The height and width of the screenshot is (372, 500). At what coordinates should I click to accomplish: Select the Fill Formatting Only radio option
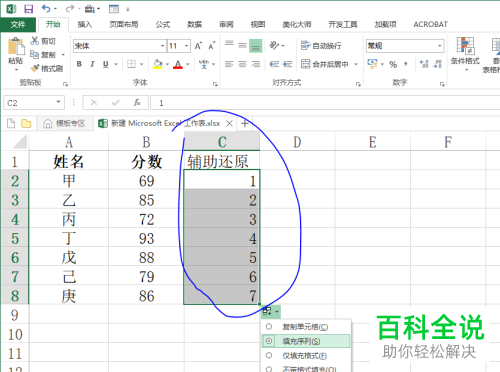269,355
